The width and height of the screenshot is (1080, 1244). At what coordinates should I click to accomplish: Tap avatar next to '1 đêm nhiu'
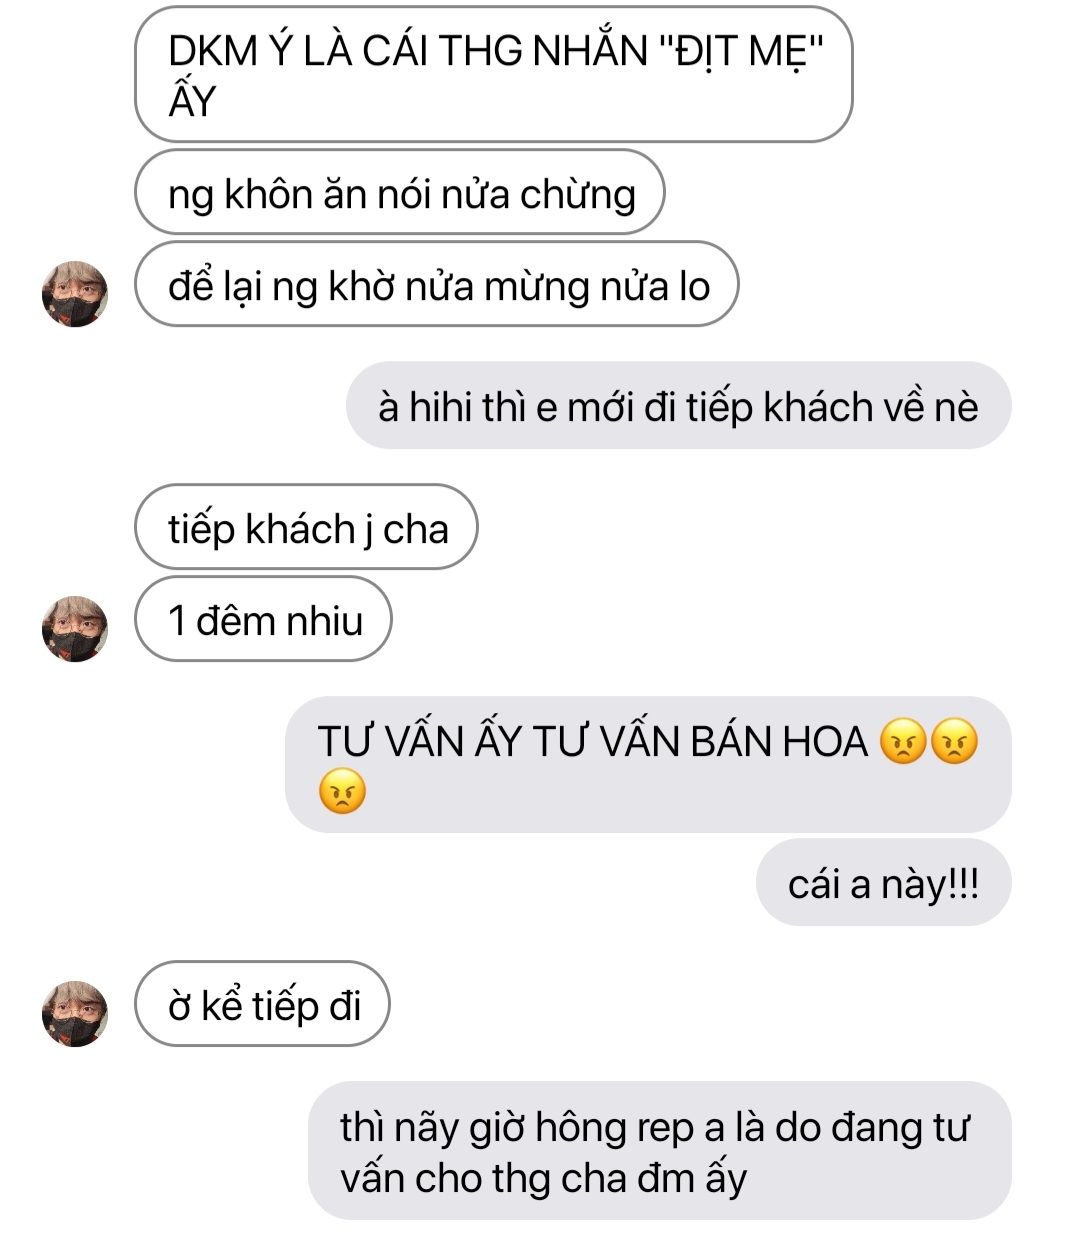tap(74, 629)
